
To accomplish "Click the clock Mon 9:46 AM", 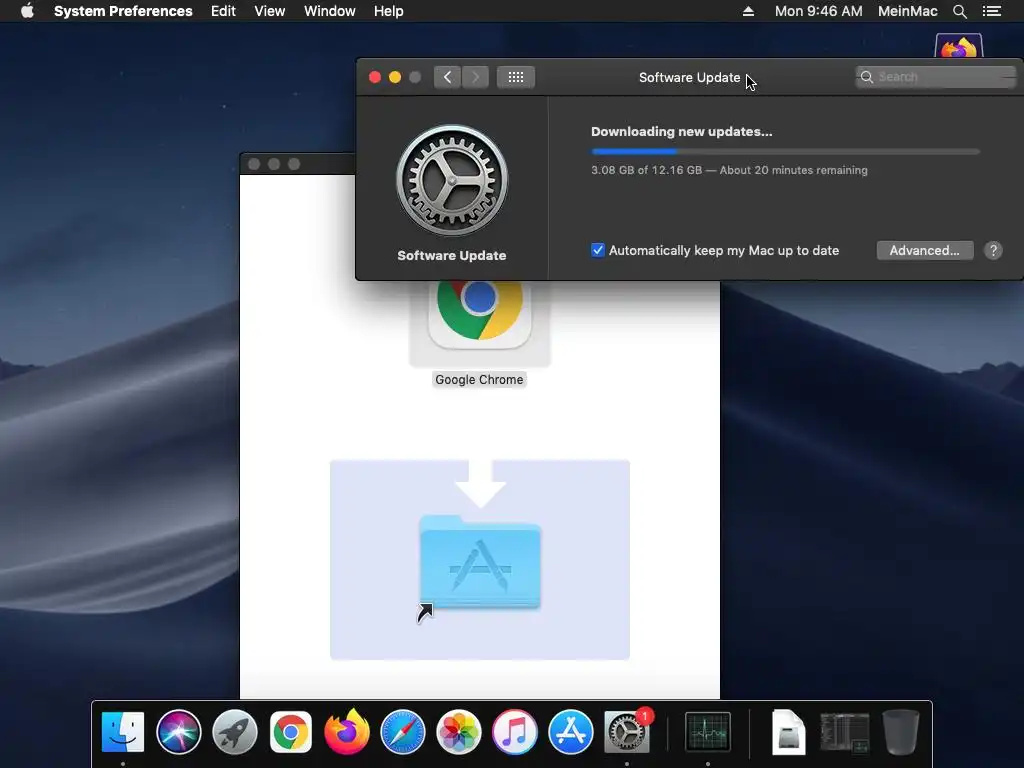I will (x=818, y=11).
